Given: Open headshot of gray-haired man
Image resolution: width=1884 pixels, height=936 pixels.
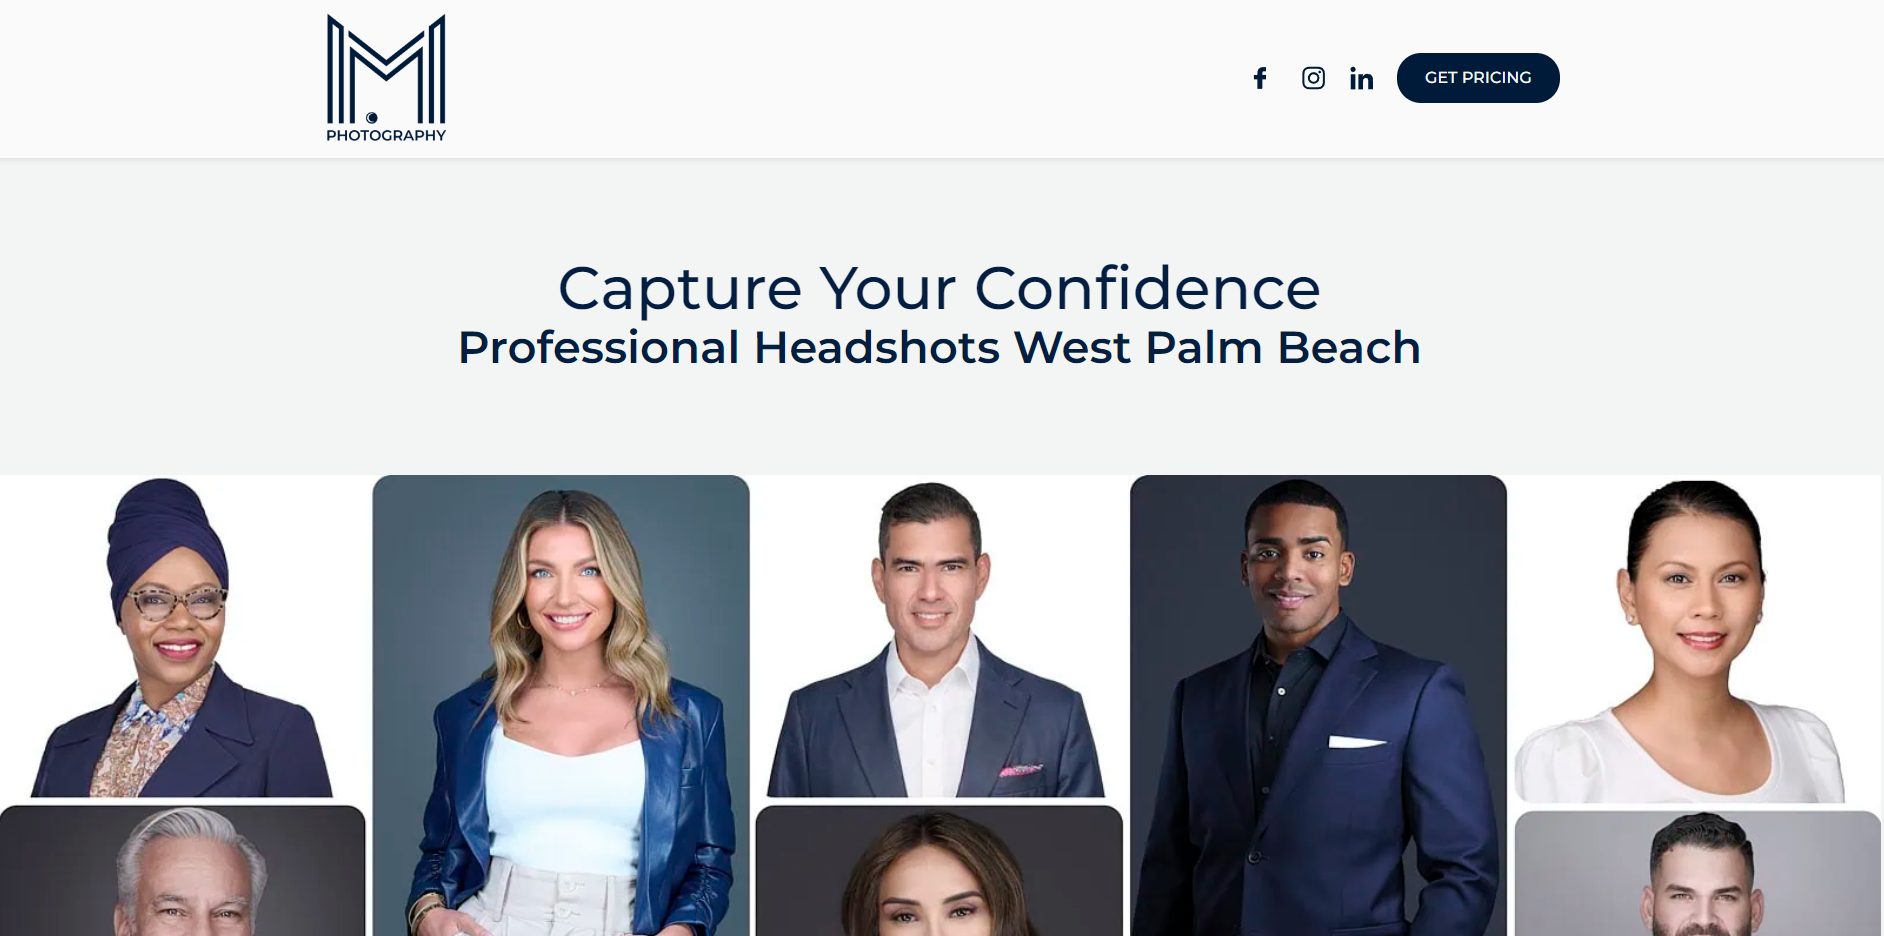Looking at the screenshot, I should tap(182, 871).
